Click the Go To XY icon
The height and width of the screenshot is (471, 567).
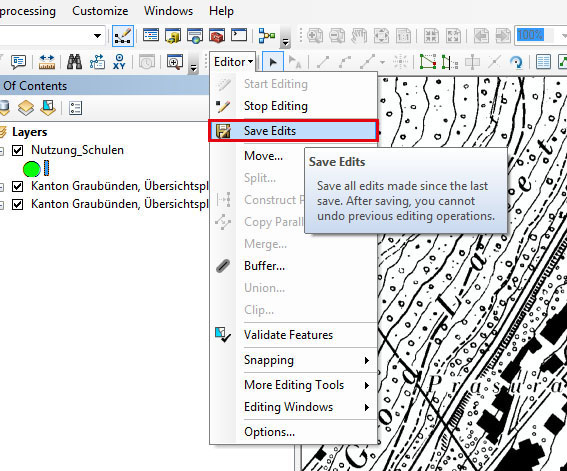pos(119,62)
